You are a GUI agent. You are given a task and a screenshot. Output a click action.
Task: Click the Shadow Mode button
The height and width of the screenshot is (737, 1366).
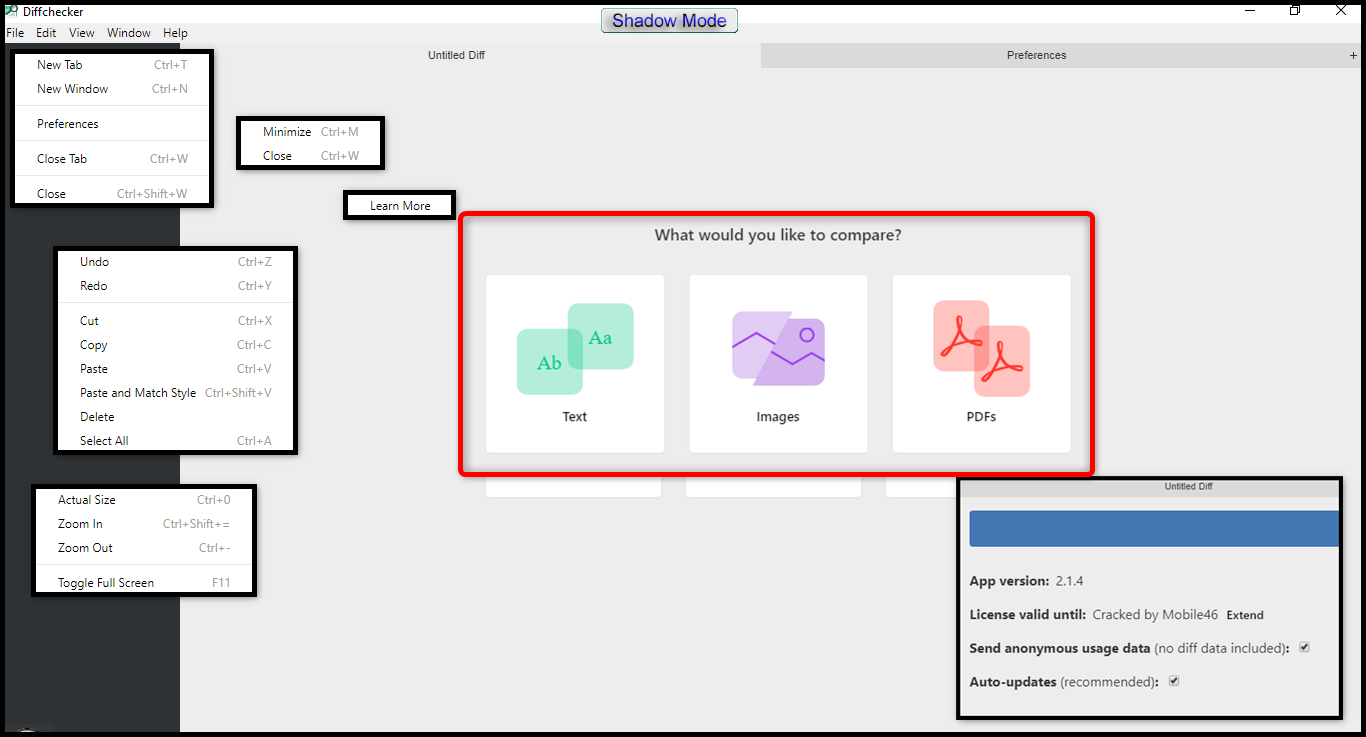pyautogui.click(x=669, y=20)
